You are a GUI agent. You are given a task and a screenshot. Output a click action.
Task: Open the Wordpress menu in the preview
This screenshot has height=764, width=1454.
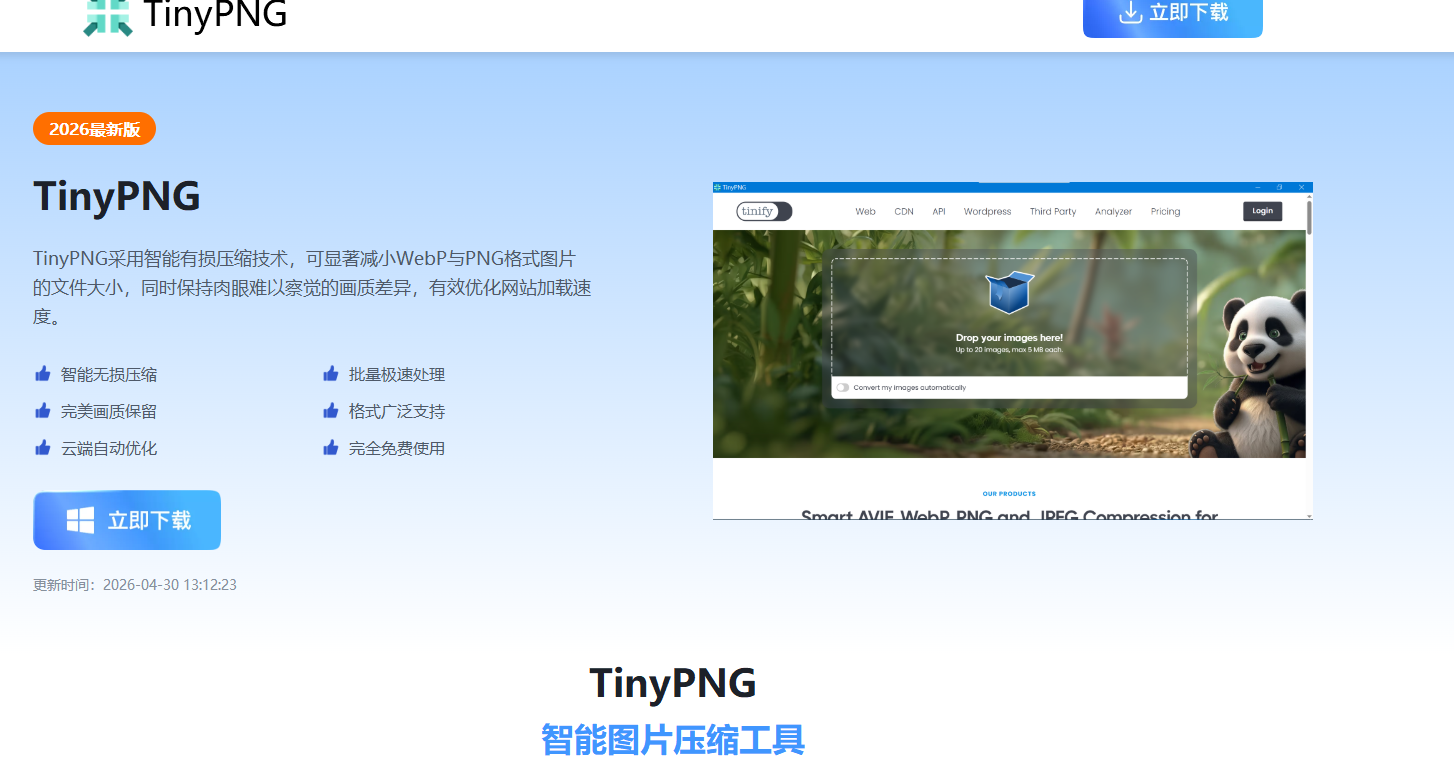pyautogui.click(x=988, y=212)
